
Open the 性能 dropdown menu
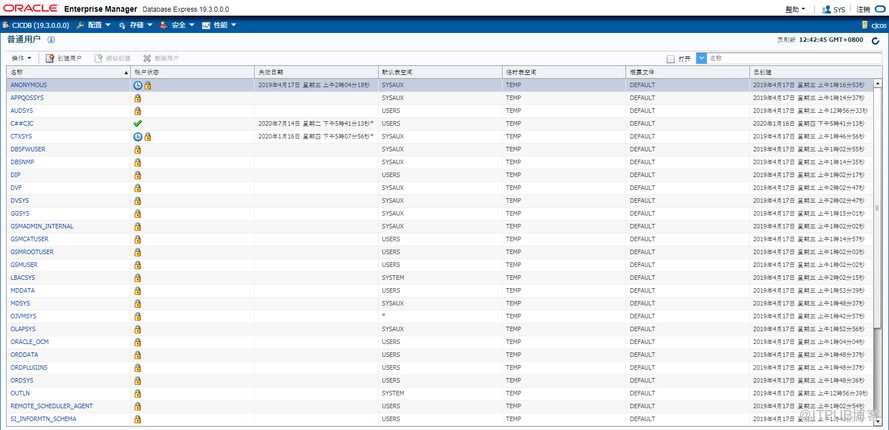(x=219, y=25)
